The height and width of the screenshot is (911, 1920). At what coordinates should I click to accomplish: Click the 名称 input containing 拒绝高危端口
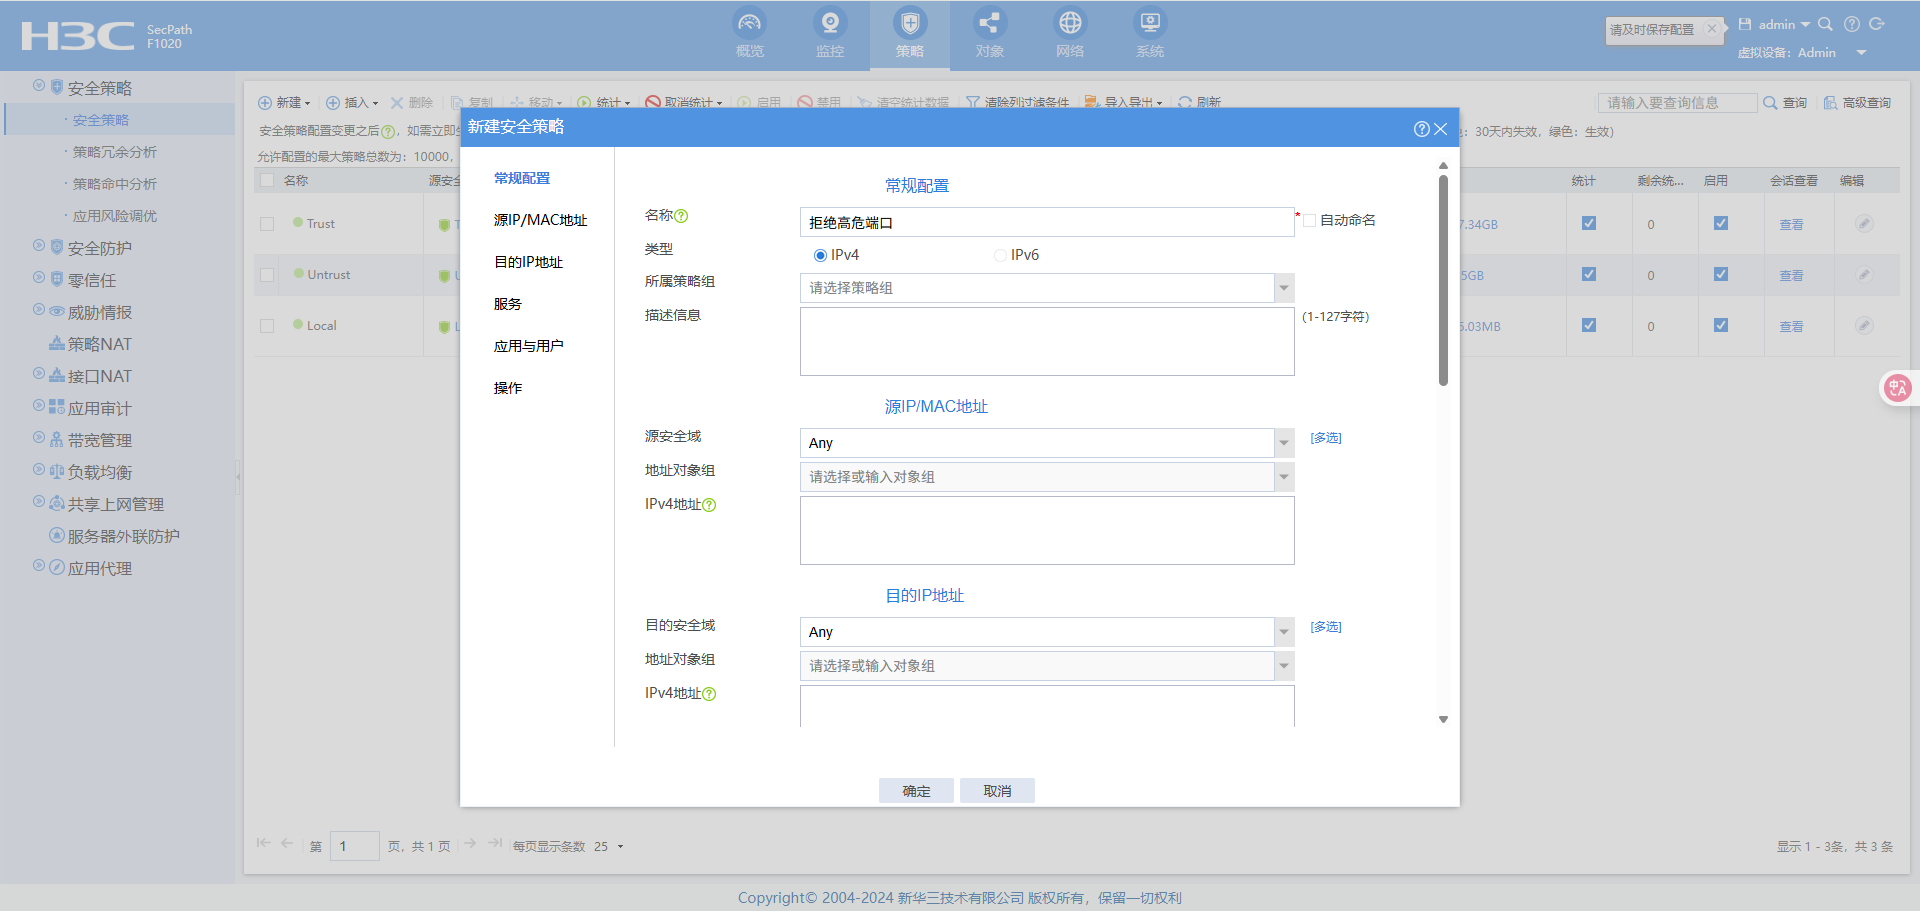1047,223
